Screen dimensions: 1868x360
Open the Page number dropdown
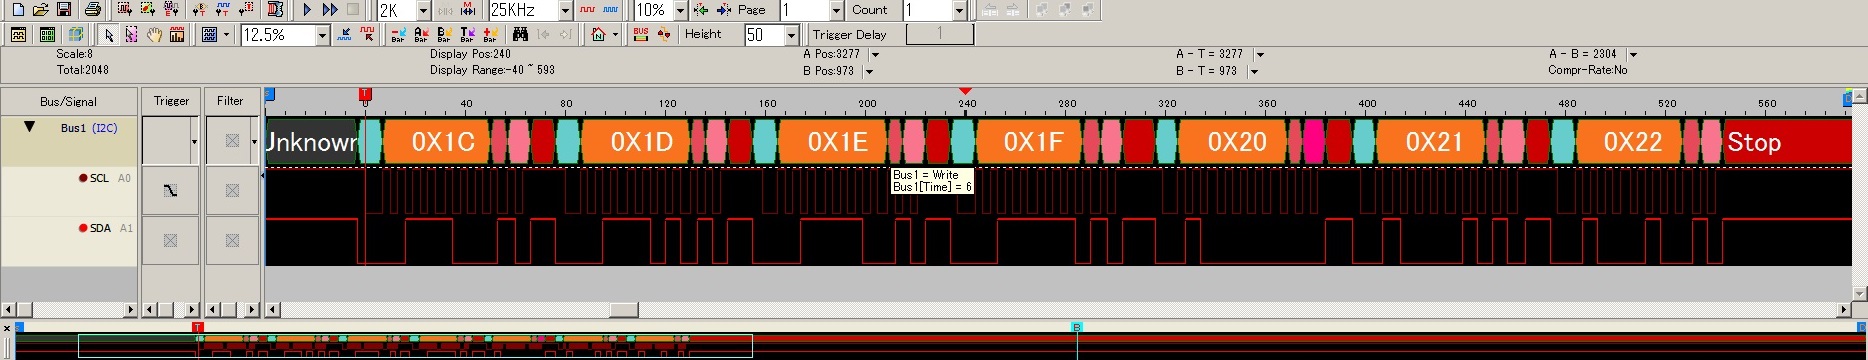tap(836, 10)
